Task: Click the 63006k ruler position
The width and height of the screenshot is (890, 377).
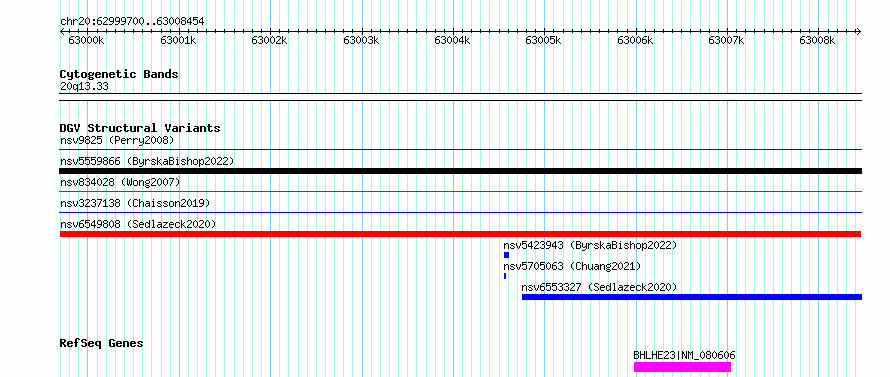Action: tap(635, 41)
